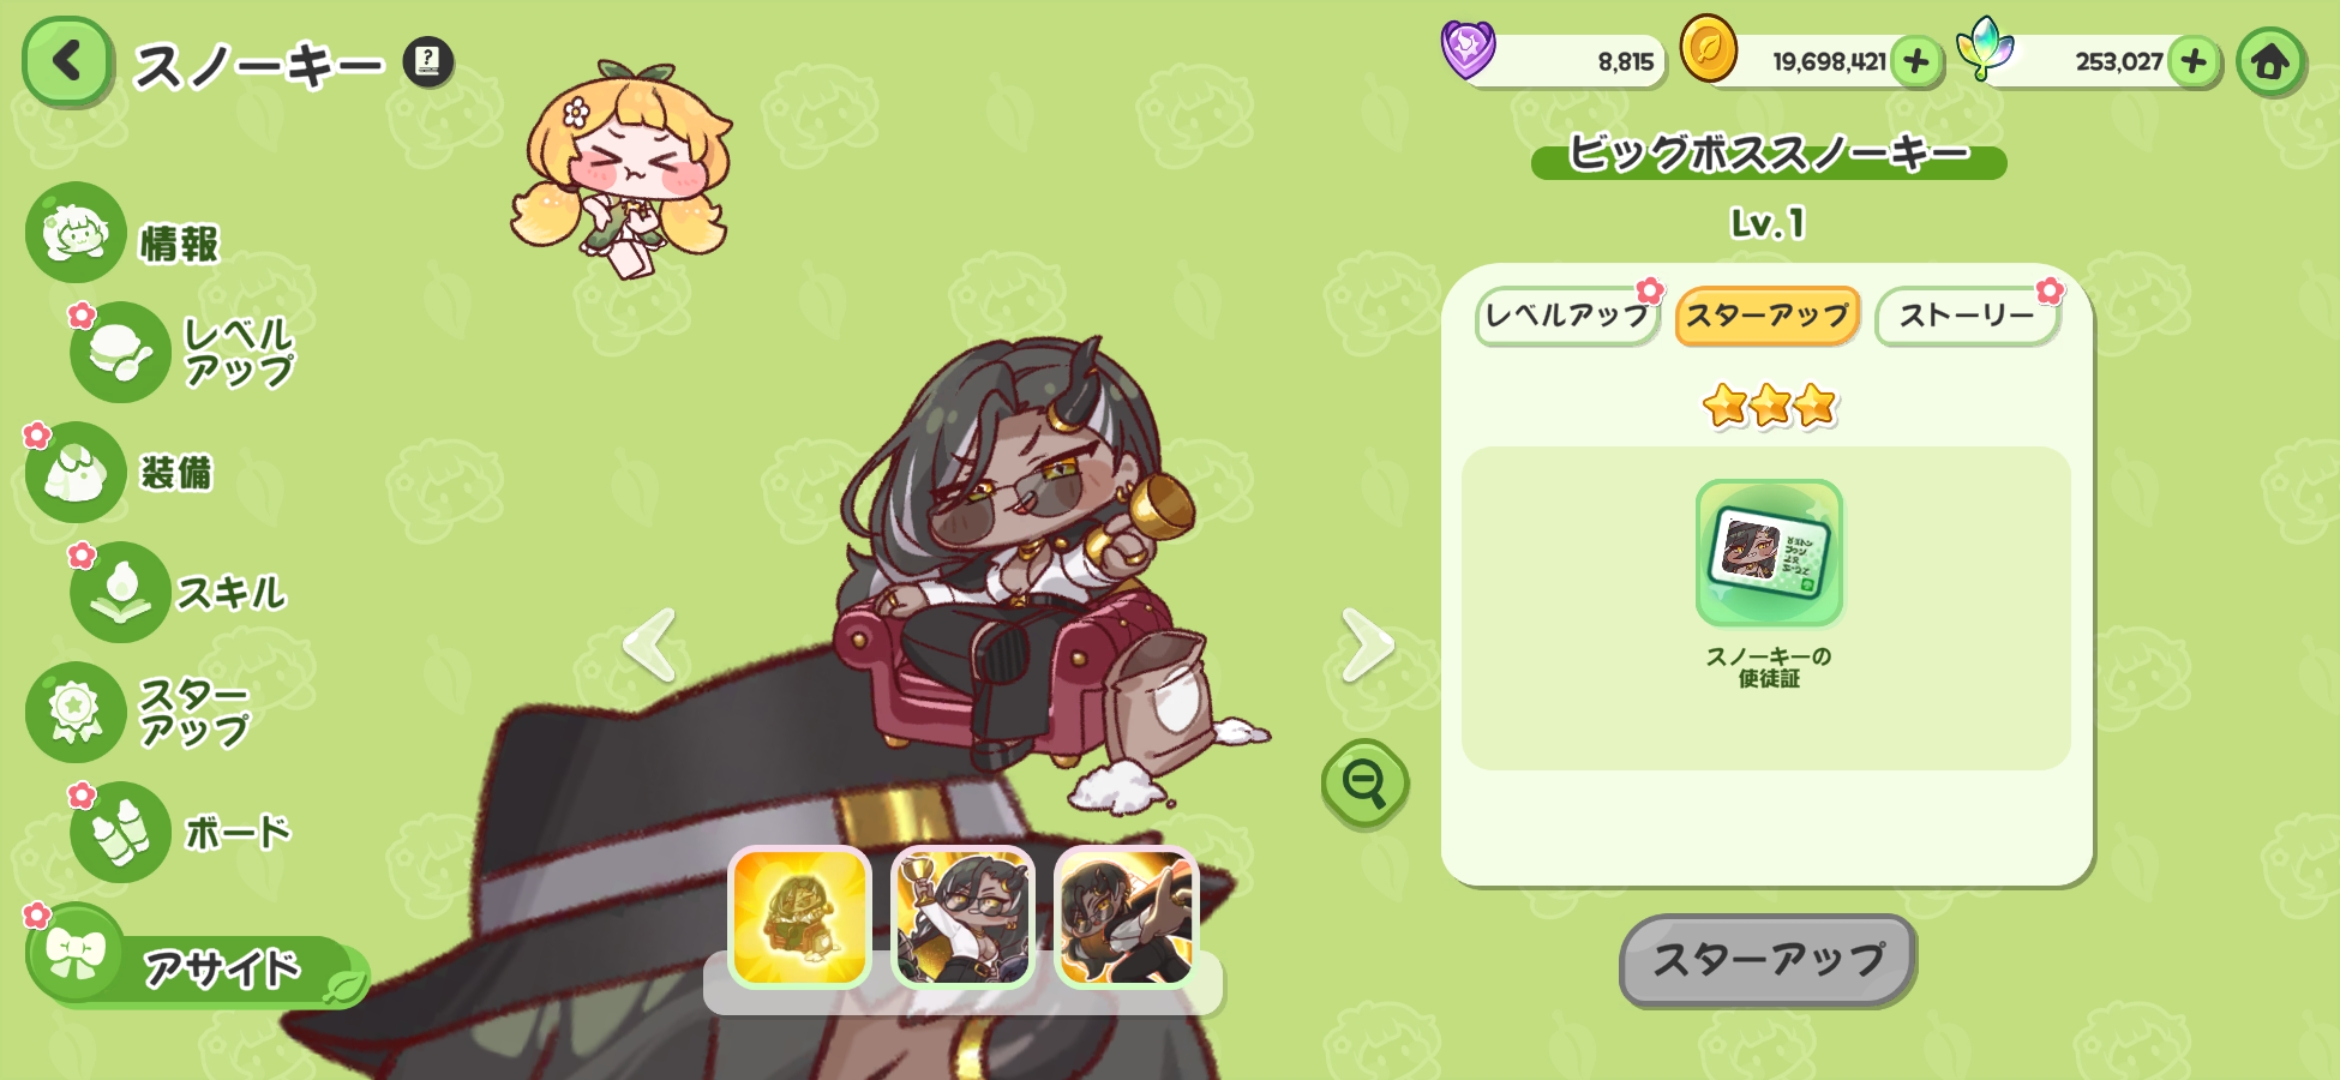Show previous character with left arrow
The height and width of the screenshot is (1080, 2340).
coord(649,646)
